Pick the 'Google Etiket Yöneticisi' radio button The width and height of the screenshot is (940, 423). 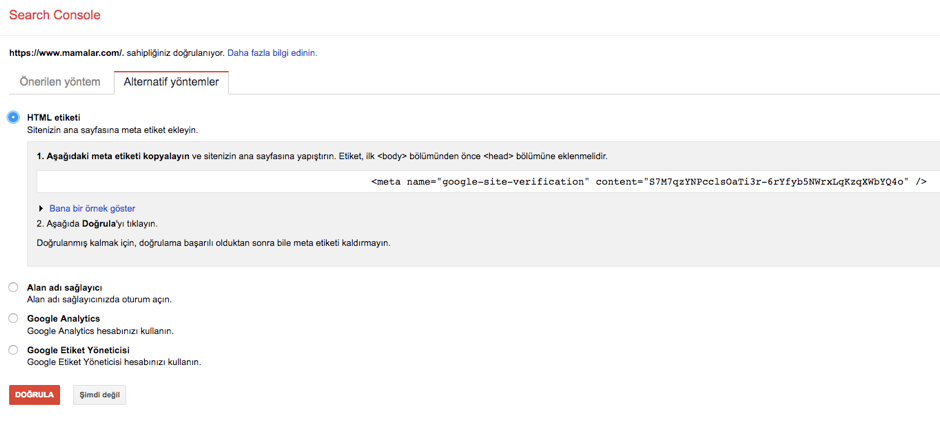(x=13, y=350)
